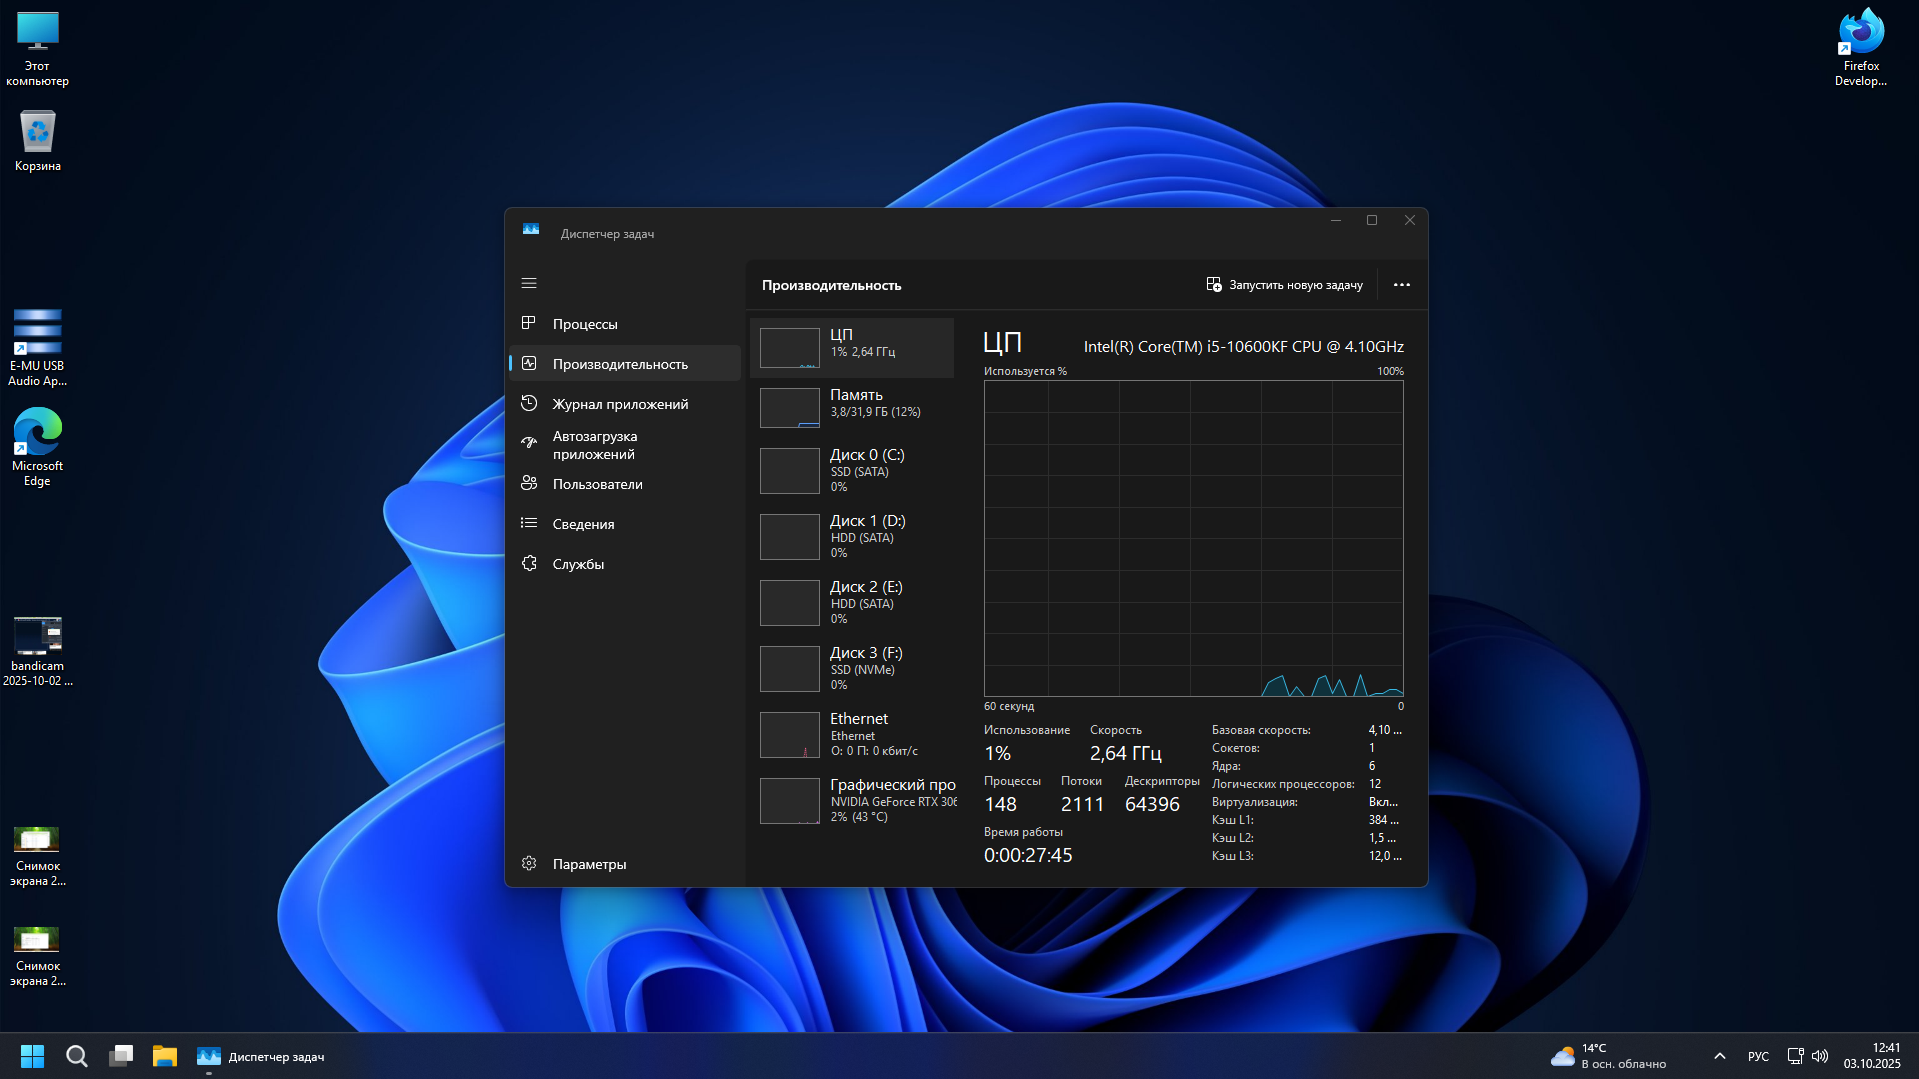This screenshot has height=1079, width=1919.
Task: Open the Windows Start menu
Action: 32,1056
